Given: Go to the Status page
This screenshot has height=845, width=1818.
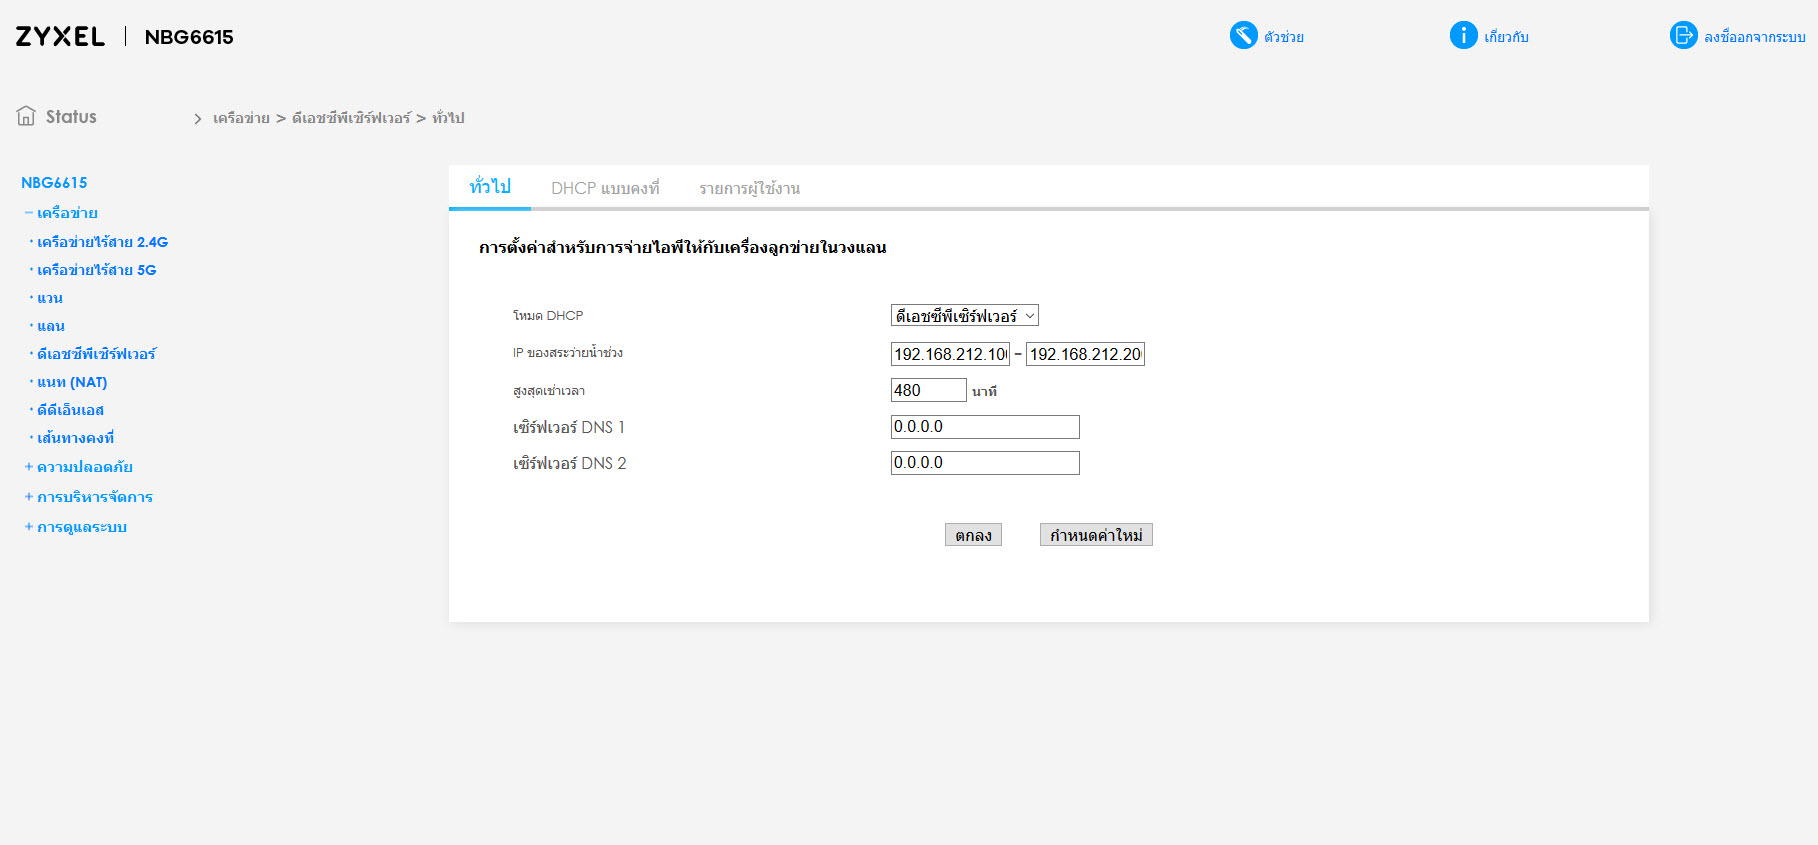Looking at the screenshot, I should pos(71,117).
